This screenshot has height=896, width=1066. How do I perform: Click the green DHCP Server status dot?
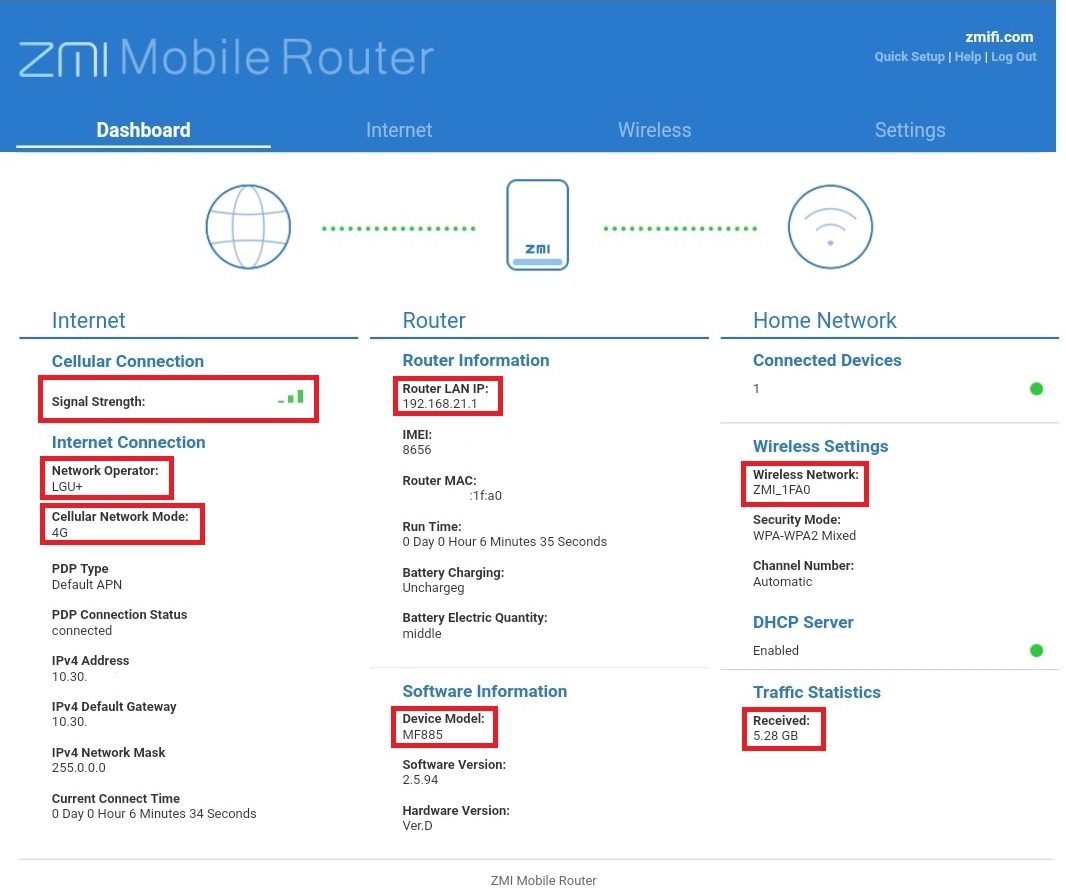click(x=1036, y=651)
